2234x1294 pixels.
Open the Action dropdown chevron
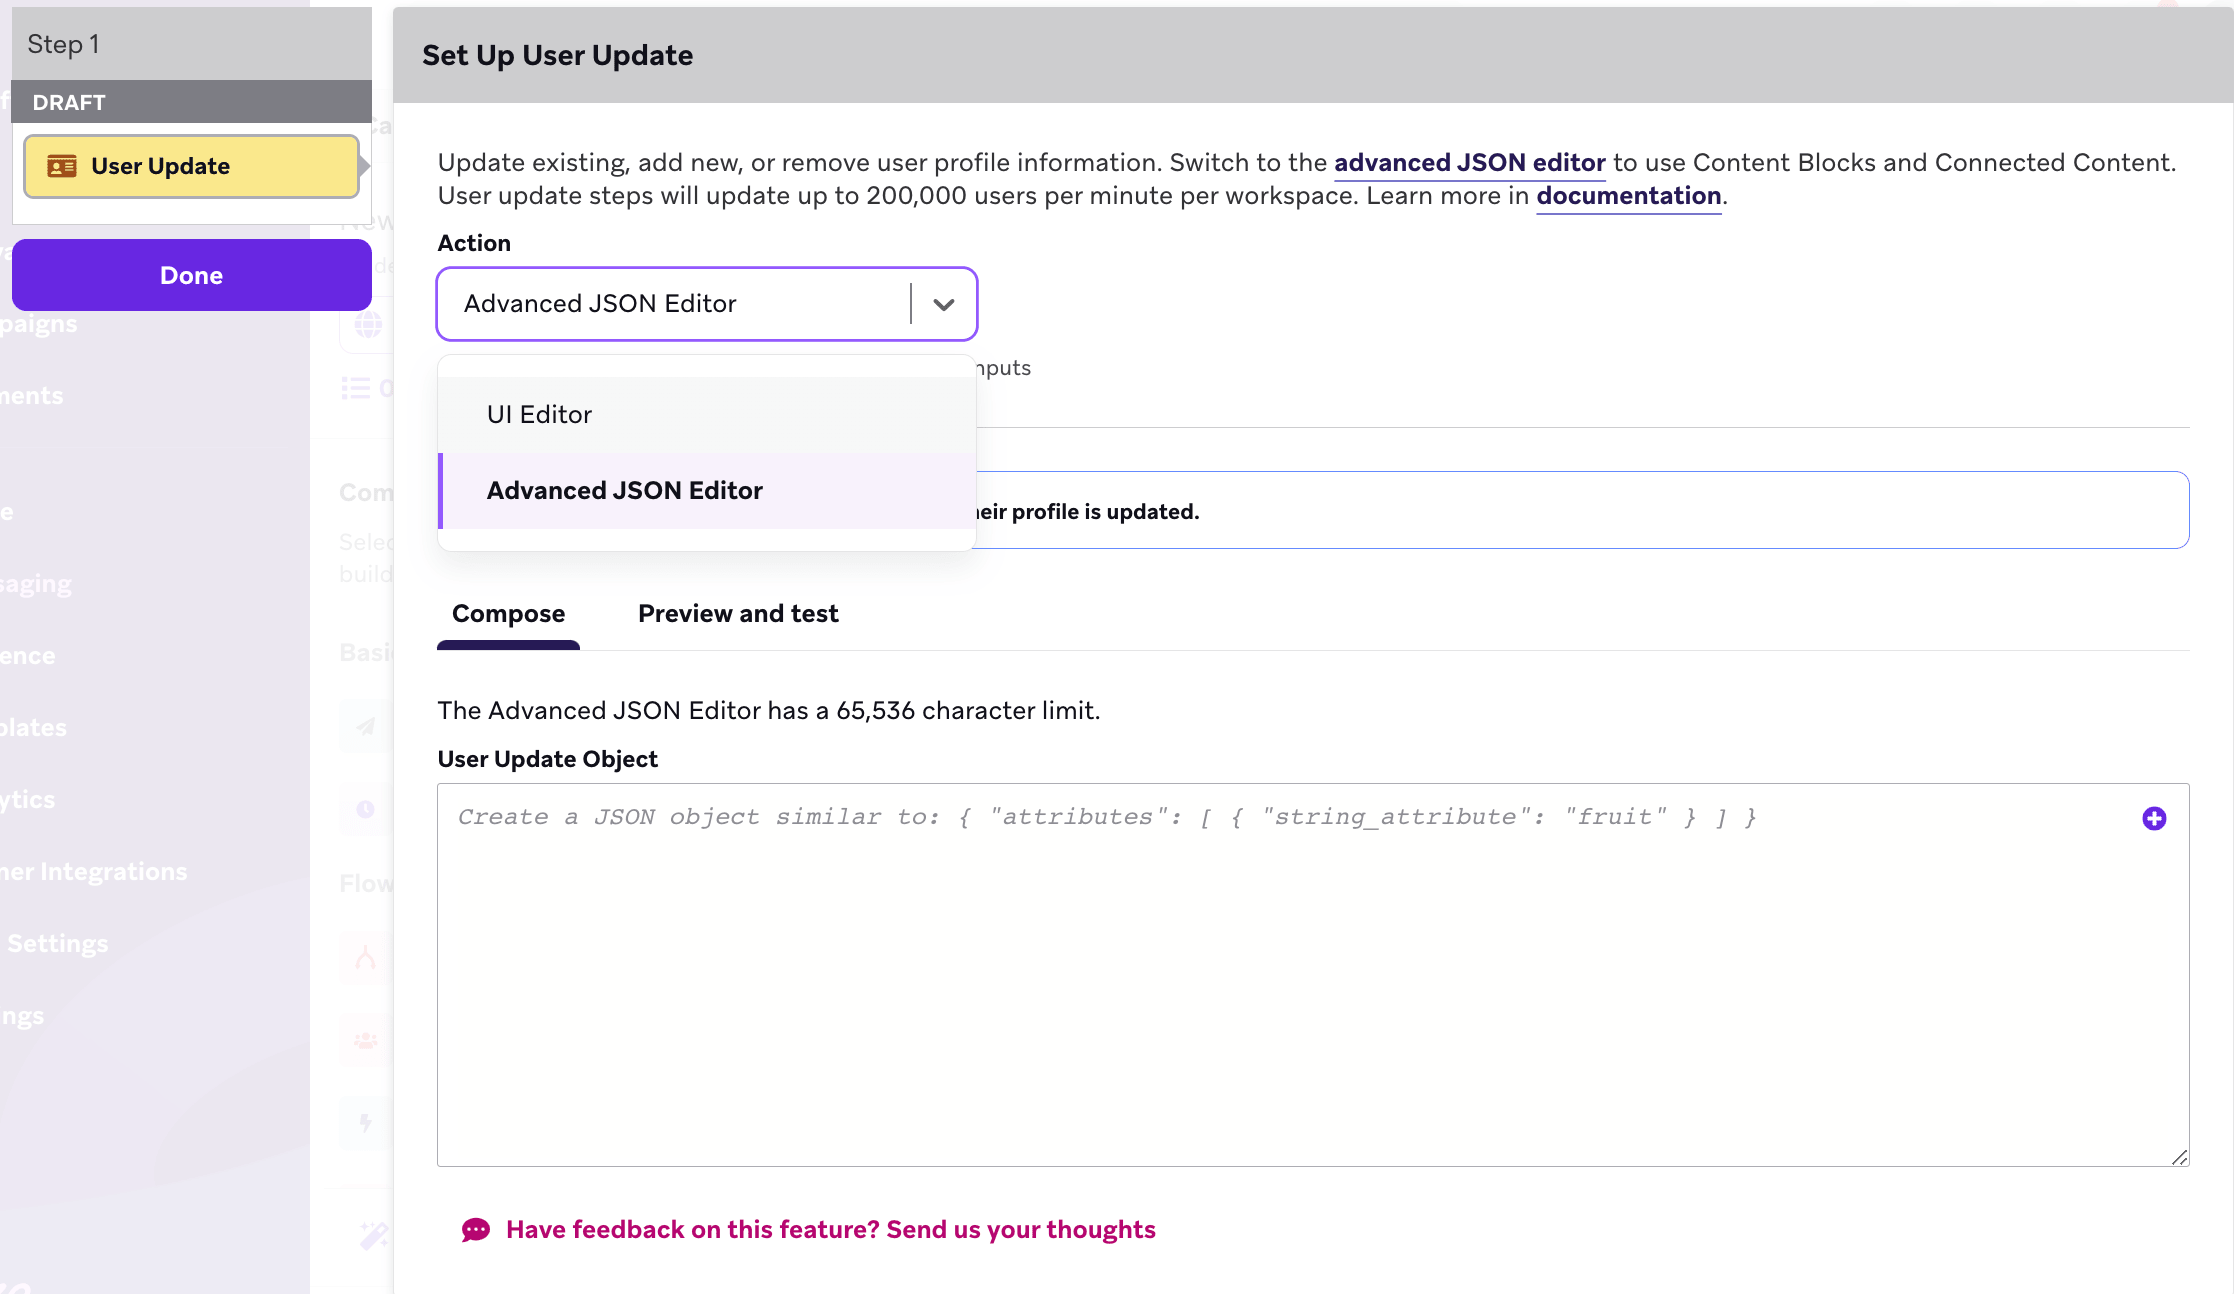point(943,304)
